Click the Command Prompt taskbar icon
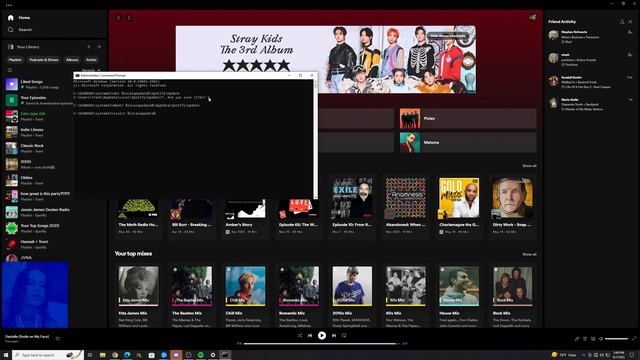The image size is (640, 360). (x=225, y=355)
